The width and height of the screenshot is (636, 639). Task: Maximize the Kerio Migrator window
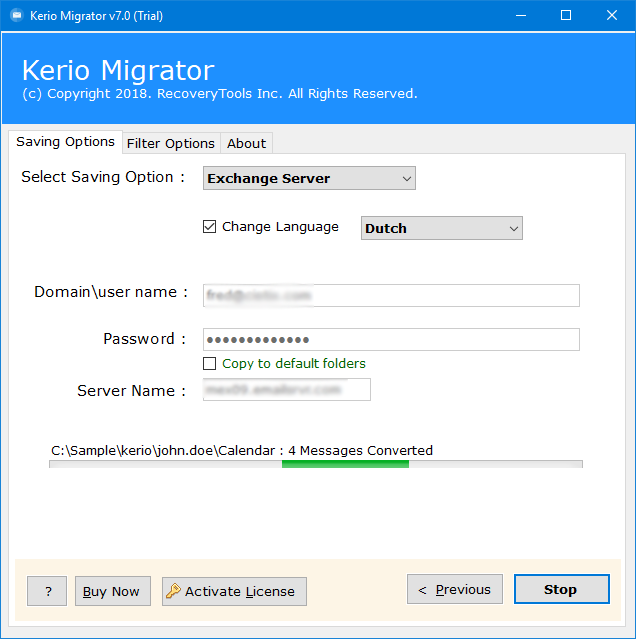[566, 15]
